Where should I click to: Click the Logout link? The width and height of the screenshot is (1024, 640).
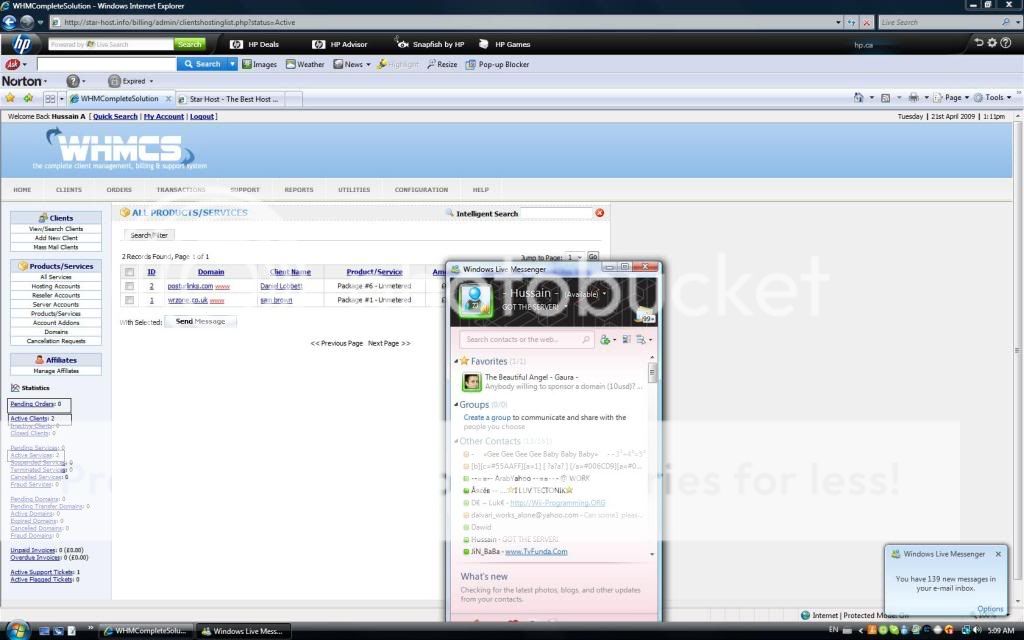tap(202, 117)
